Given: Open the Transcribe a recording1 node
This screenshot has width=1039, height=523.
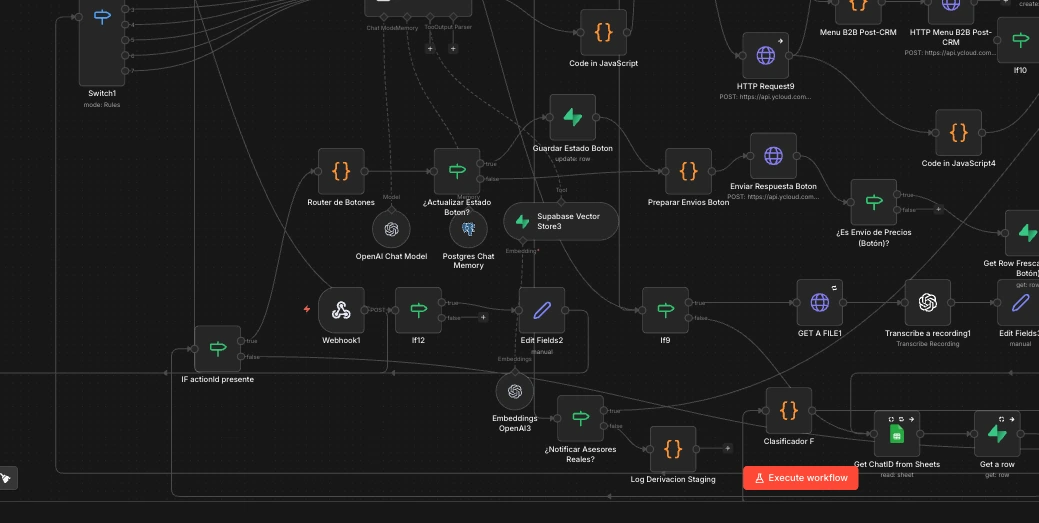Looking at the screenshot, I should tap(928, 302).
